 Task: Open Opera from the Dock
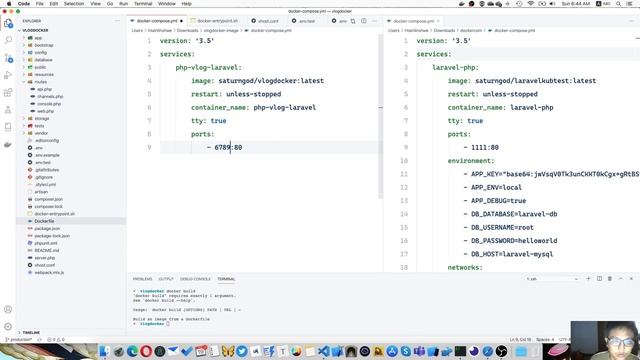(x=146, y=351)
